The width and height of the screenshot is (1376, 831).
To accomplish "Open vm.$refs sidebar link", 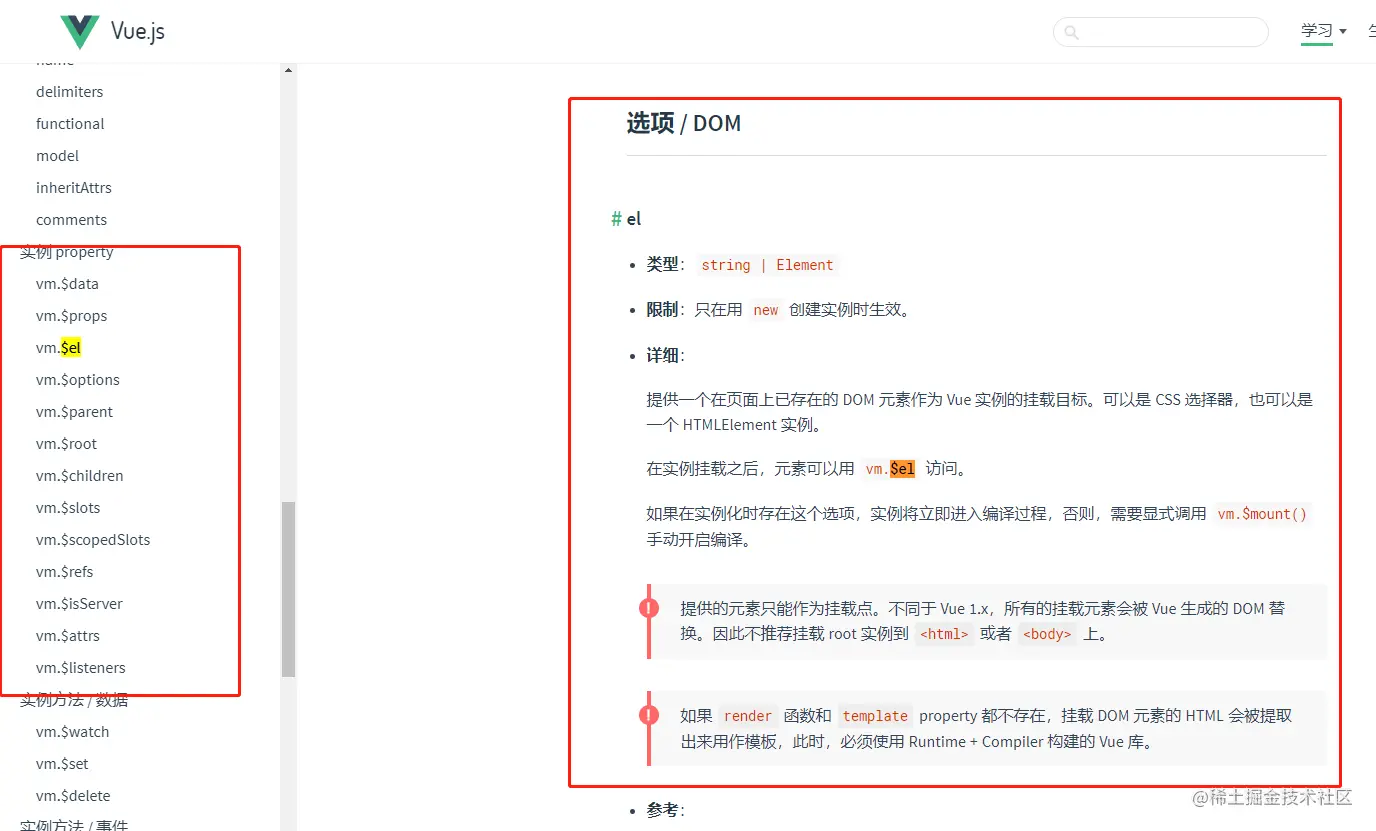I will (x=65, y=572).
